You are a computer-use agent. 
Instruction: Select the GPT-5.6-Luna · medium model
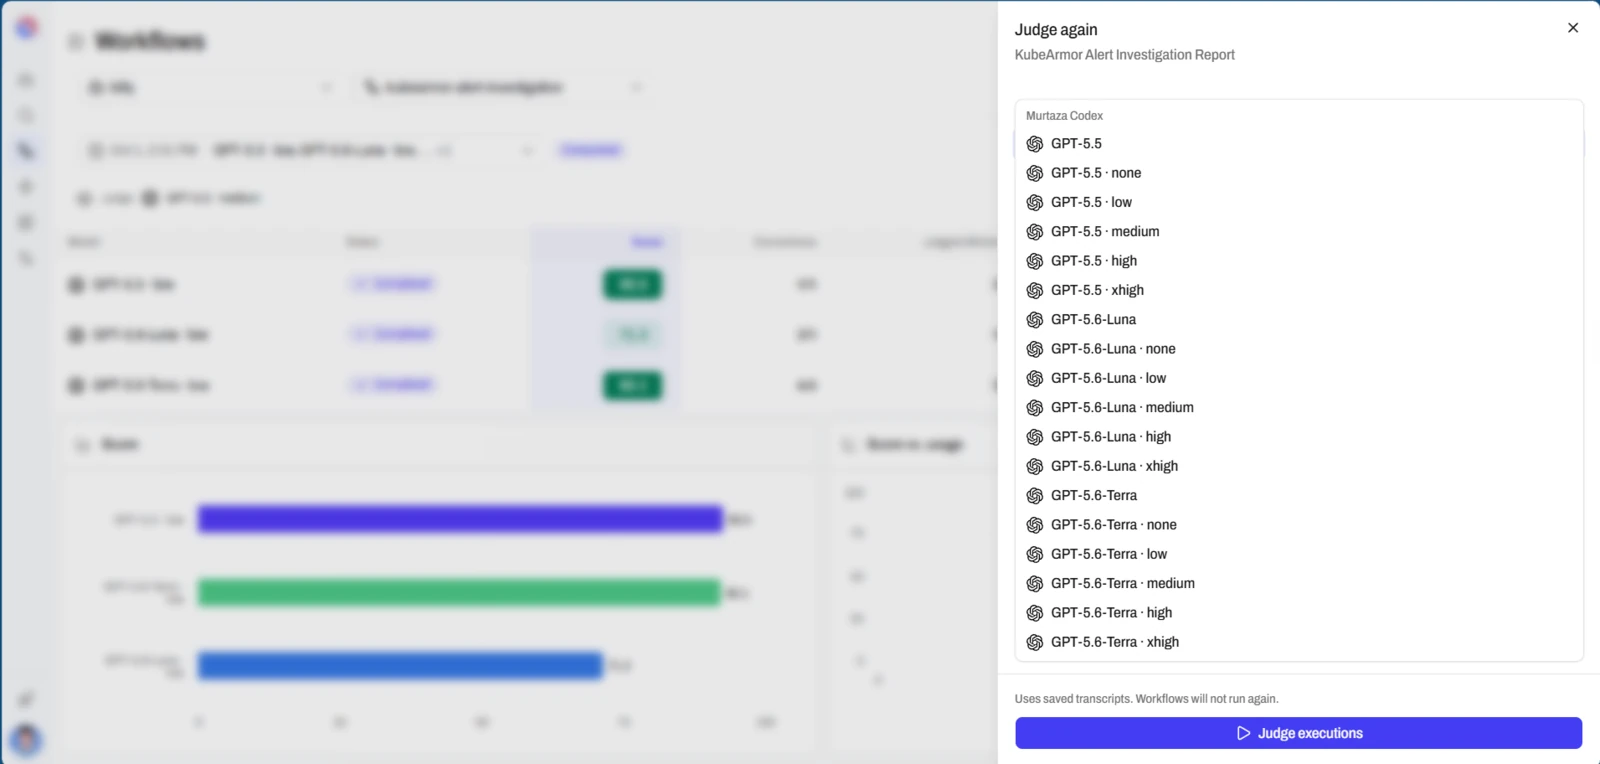(x=1299, y=408)
